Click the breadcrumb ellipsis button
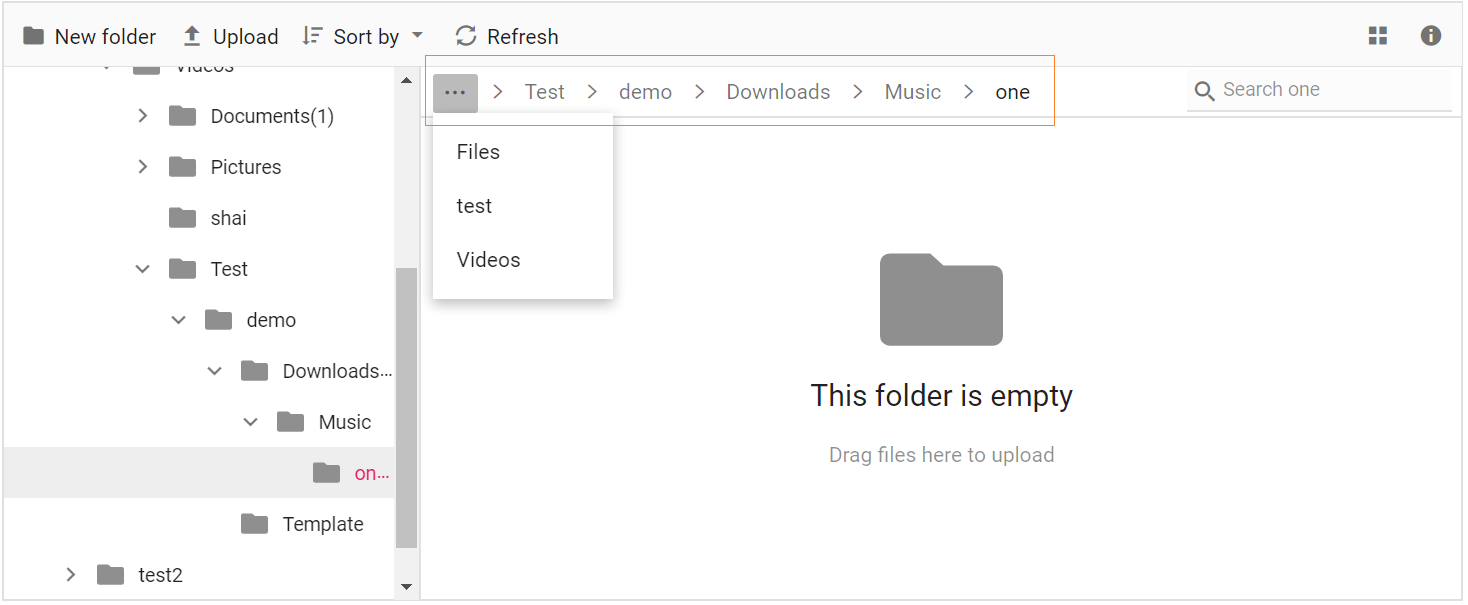1468x605 pixels. pos(455,92)
